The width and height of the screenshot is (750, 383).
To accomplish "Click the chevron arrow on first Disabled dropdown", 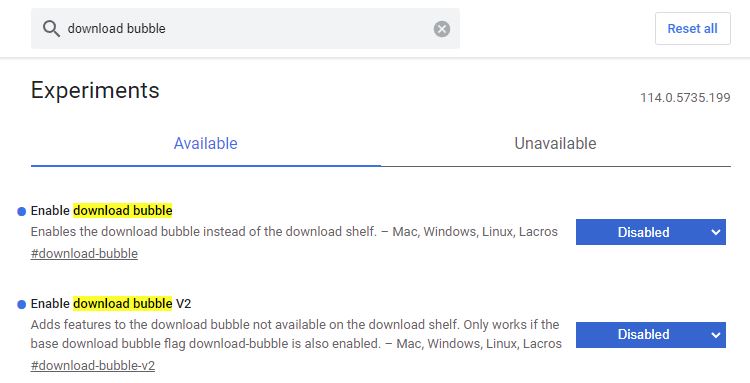I will point(716,232).
